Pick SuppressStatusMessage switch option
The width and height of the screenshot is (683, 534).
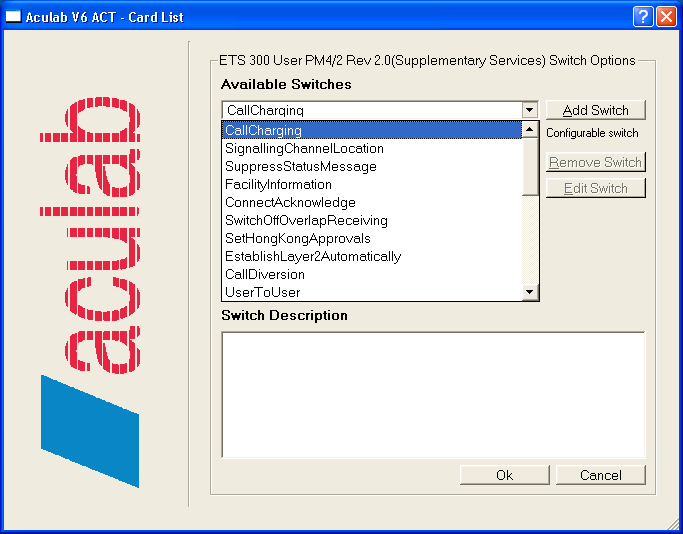point(372,166)
